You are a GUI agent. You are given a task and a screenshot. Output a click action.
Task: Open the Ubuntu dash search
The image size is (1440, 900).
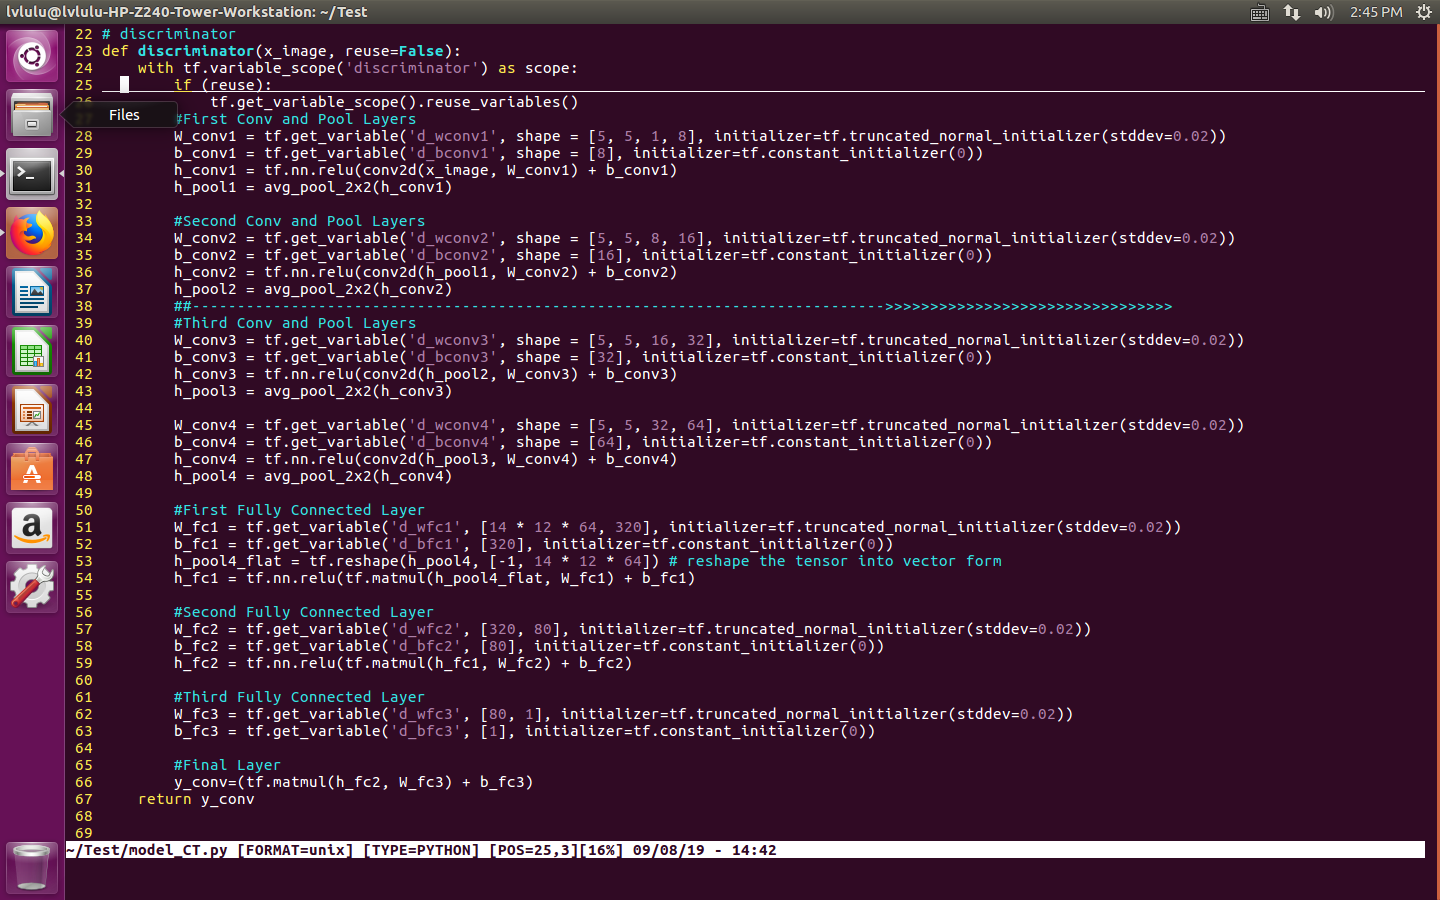32,55
